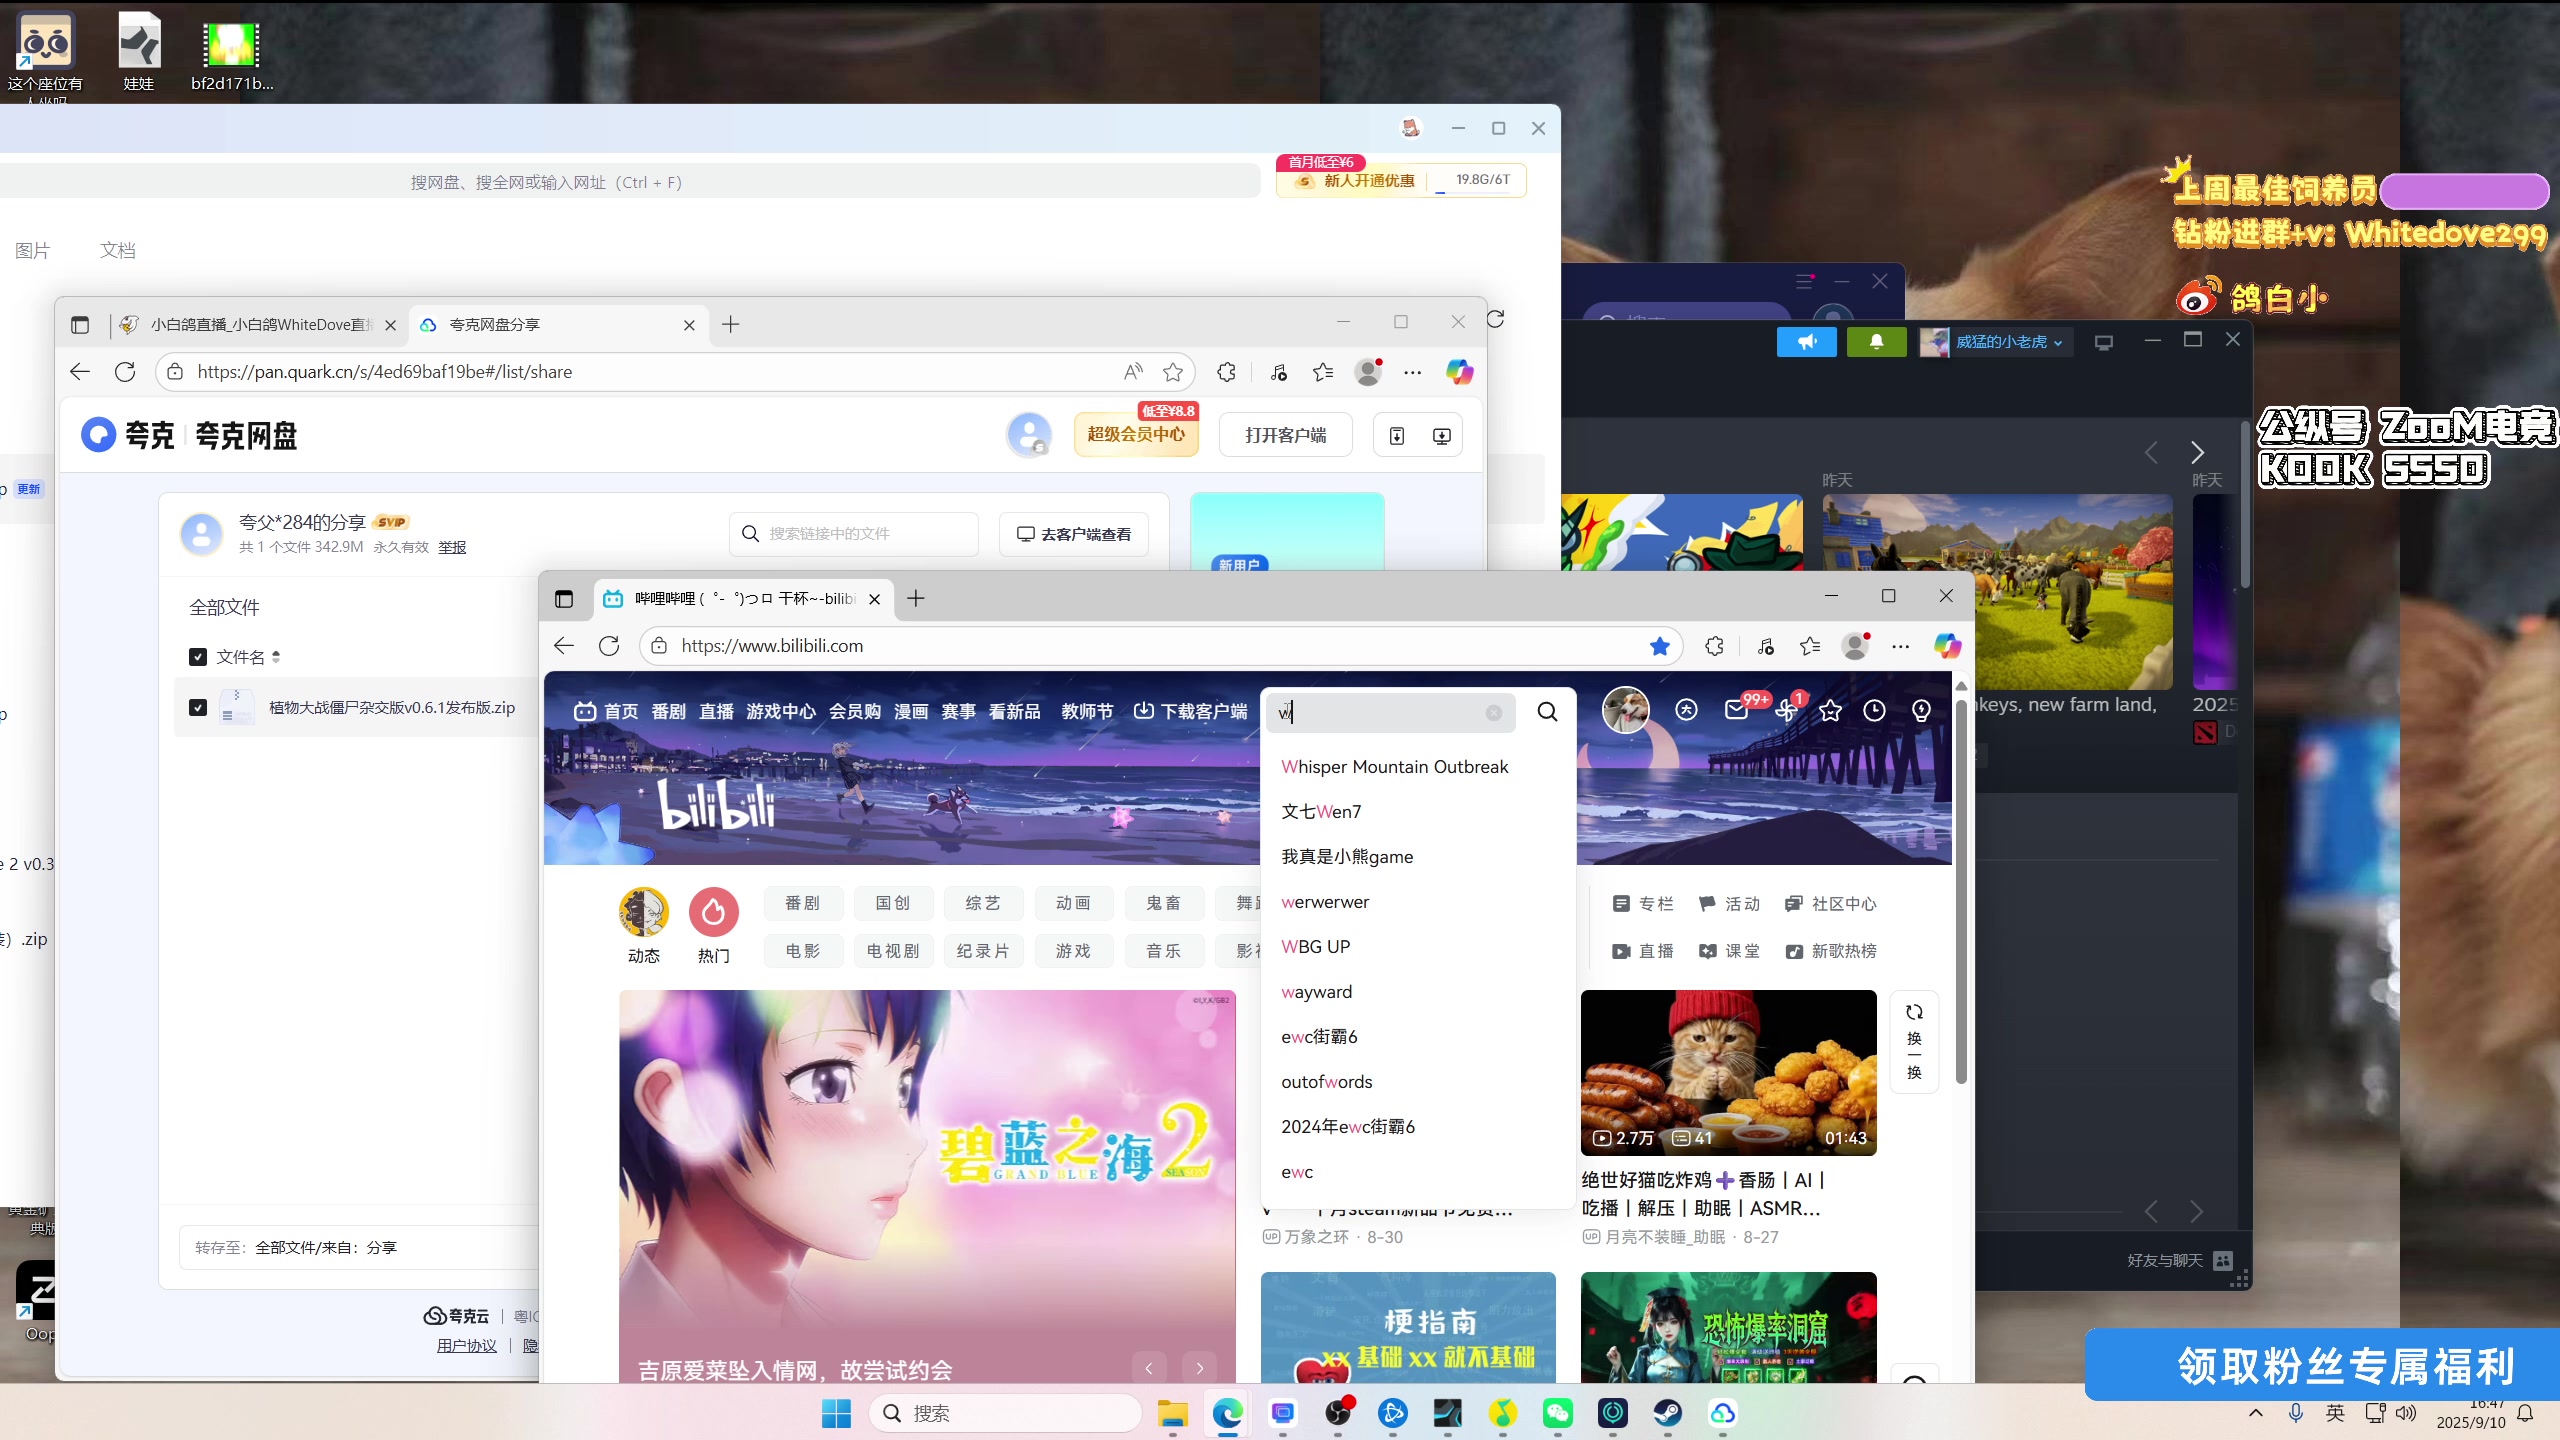Open Steam Big Picture monitor icon
Viewport: 2560px width, 1440px height.
pos(2104,342)
